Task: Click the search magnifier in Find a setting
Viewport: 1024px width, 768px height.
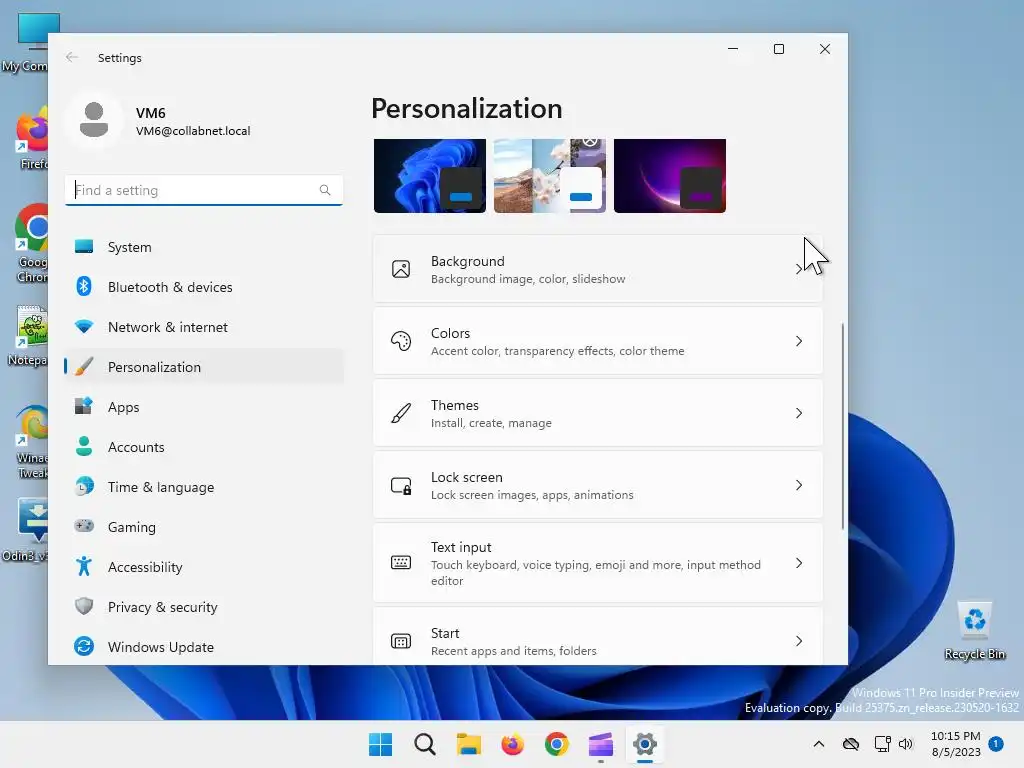Action: (325, 190)
